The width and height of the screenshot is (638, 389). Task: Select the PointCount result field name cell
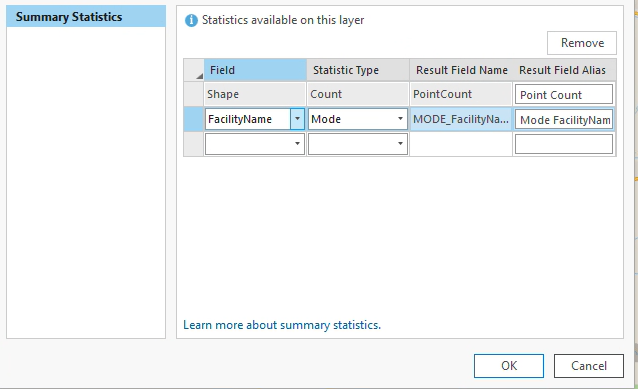tap(461, 94)
